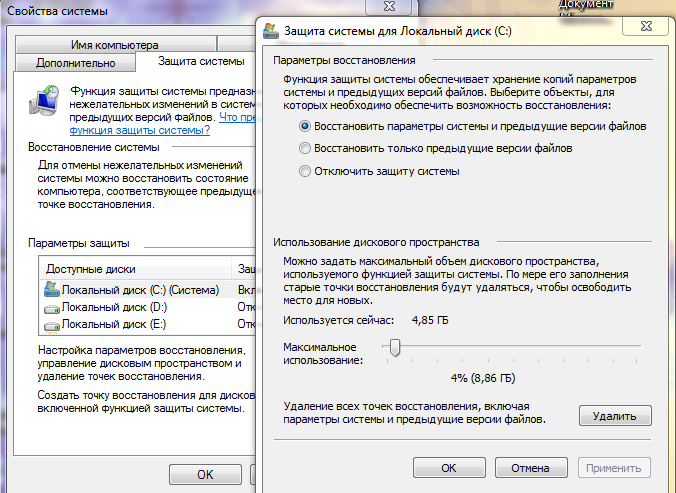Click the '4,85 ГБ' current usage value
The height and width of the screenshot is (493, 676).
tap(430, 320)
